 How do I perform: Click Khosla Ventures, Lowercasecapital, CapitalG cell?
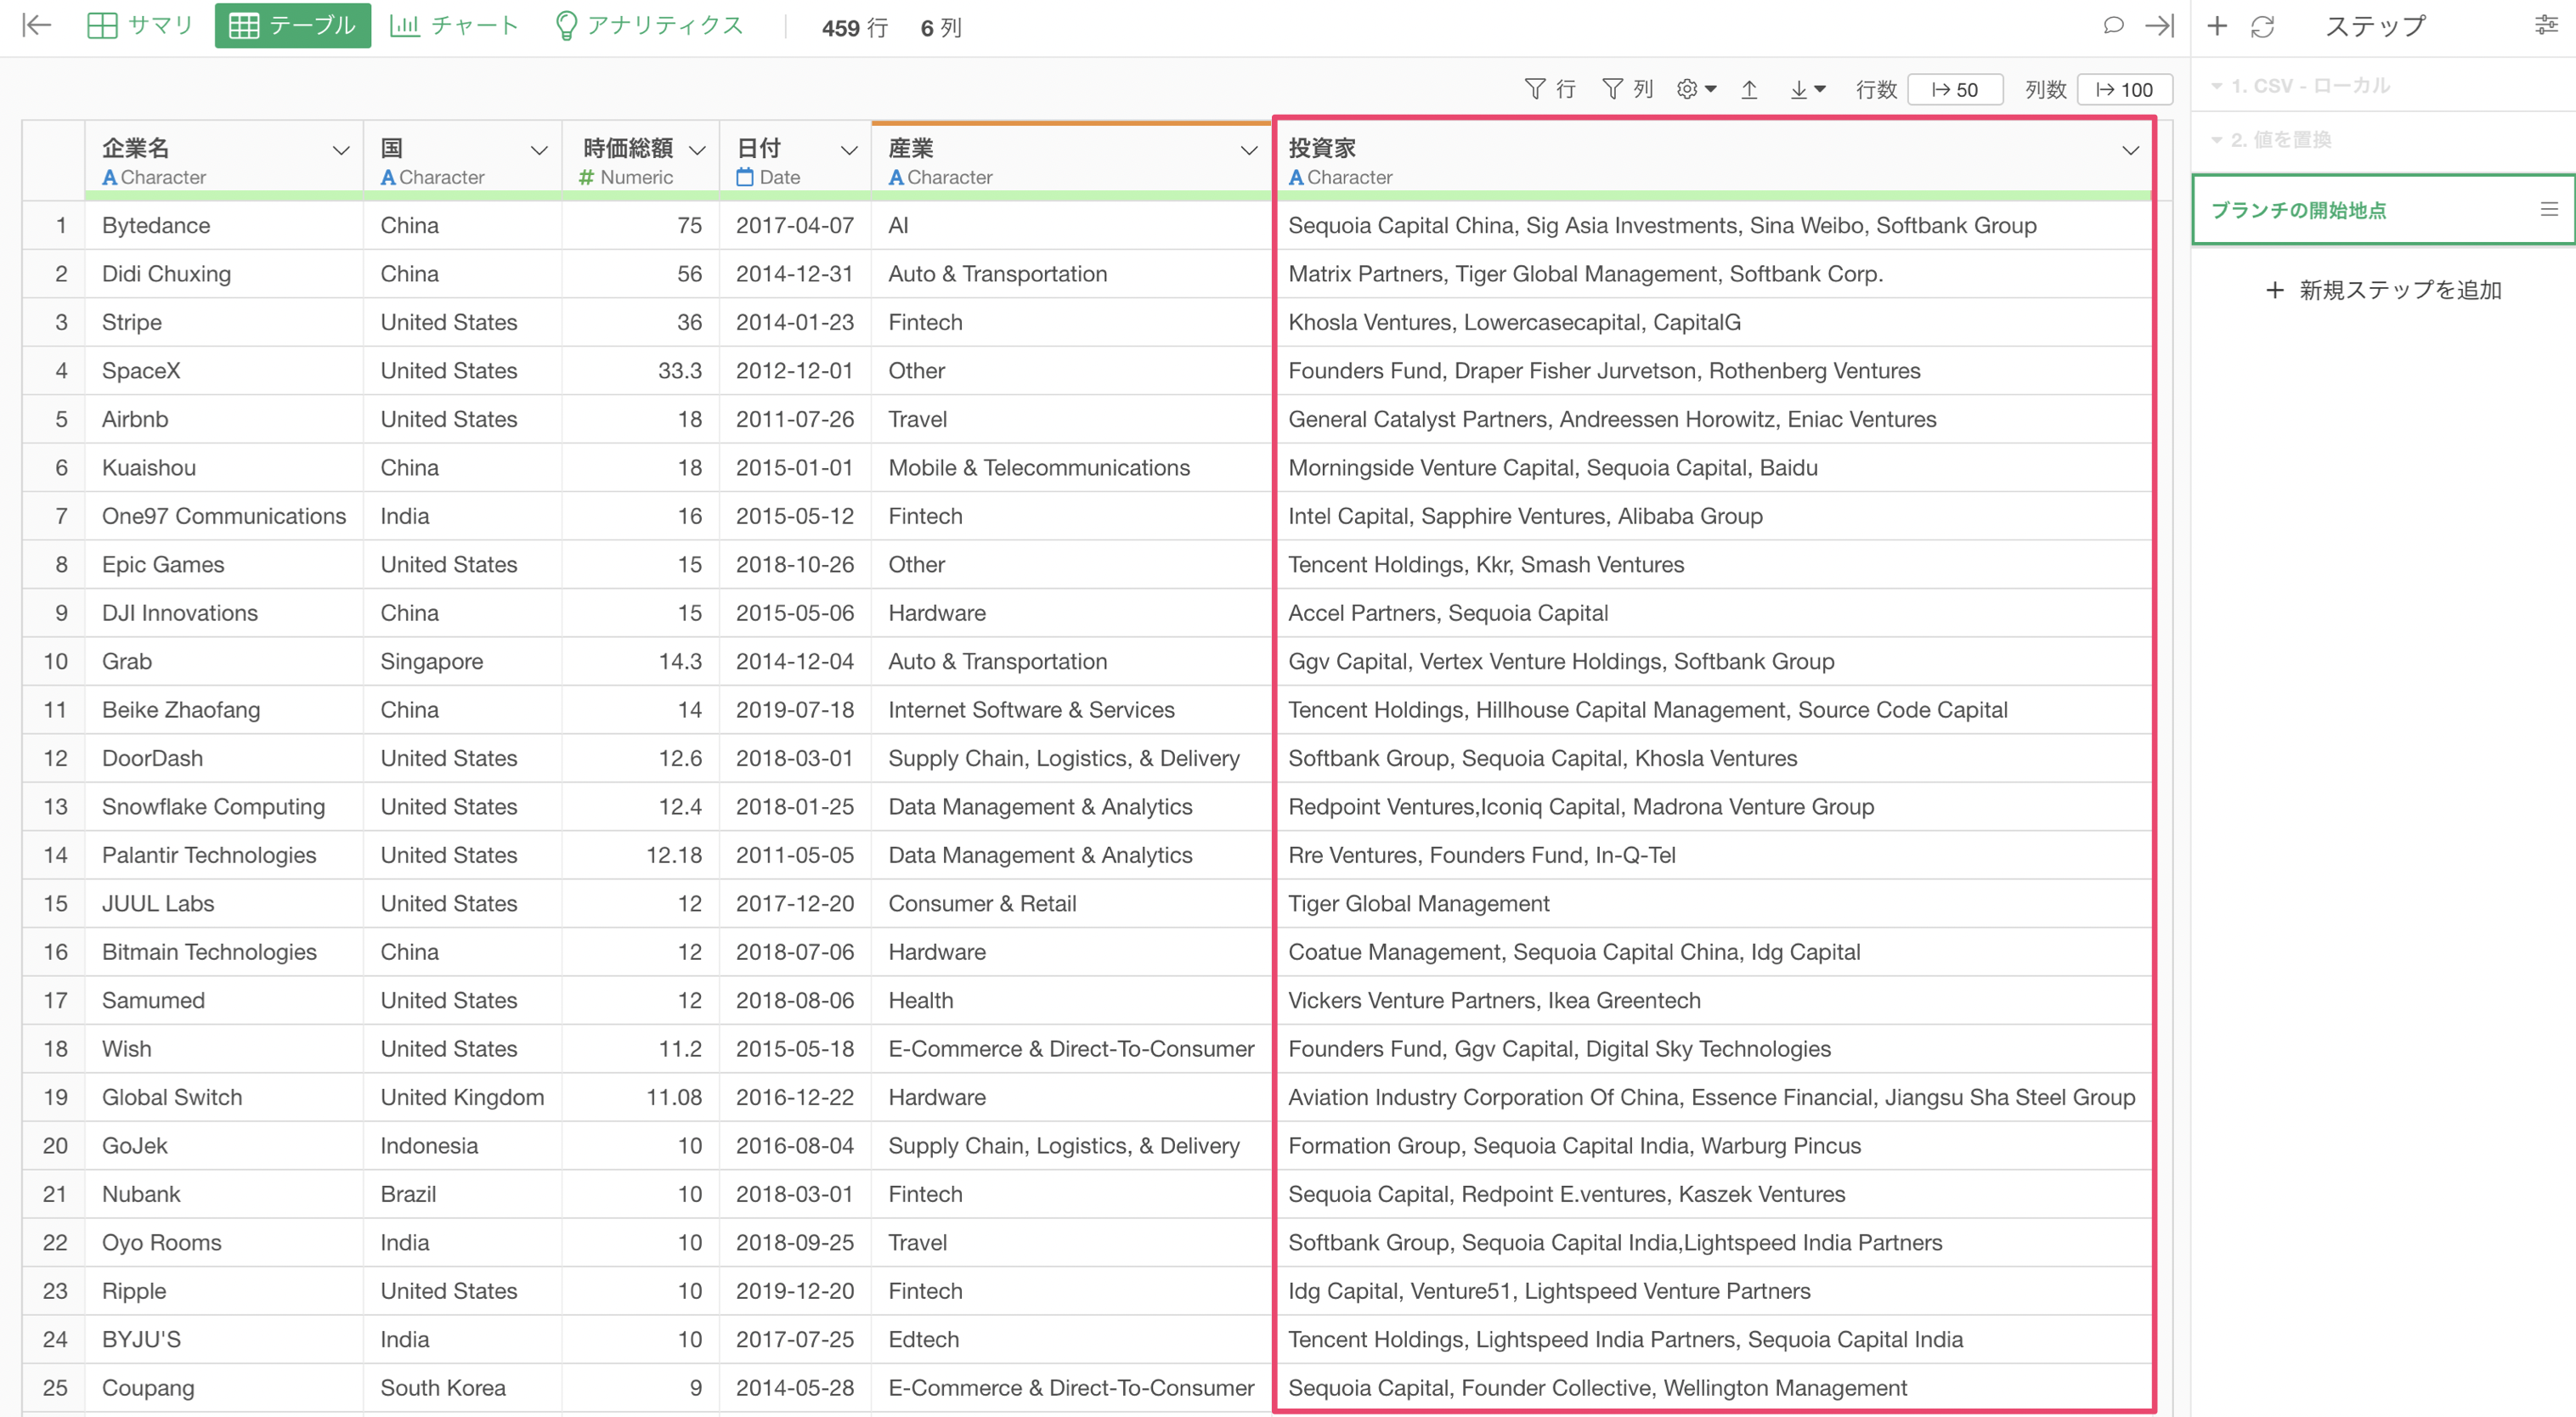(1714, 322)
